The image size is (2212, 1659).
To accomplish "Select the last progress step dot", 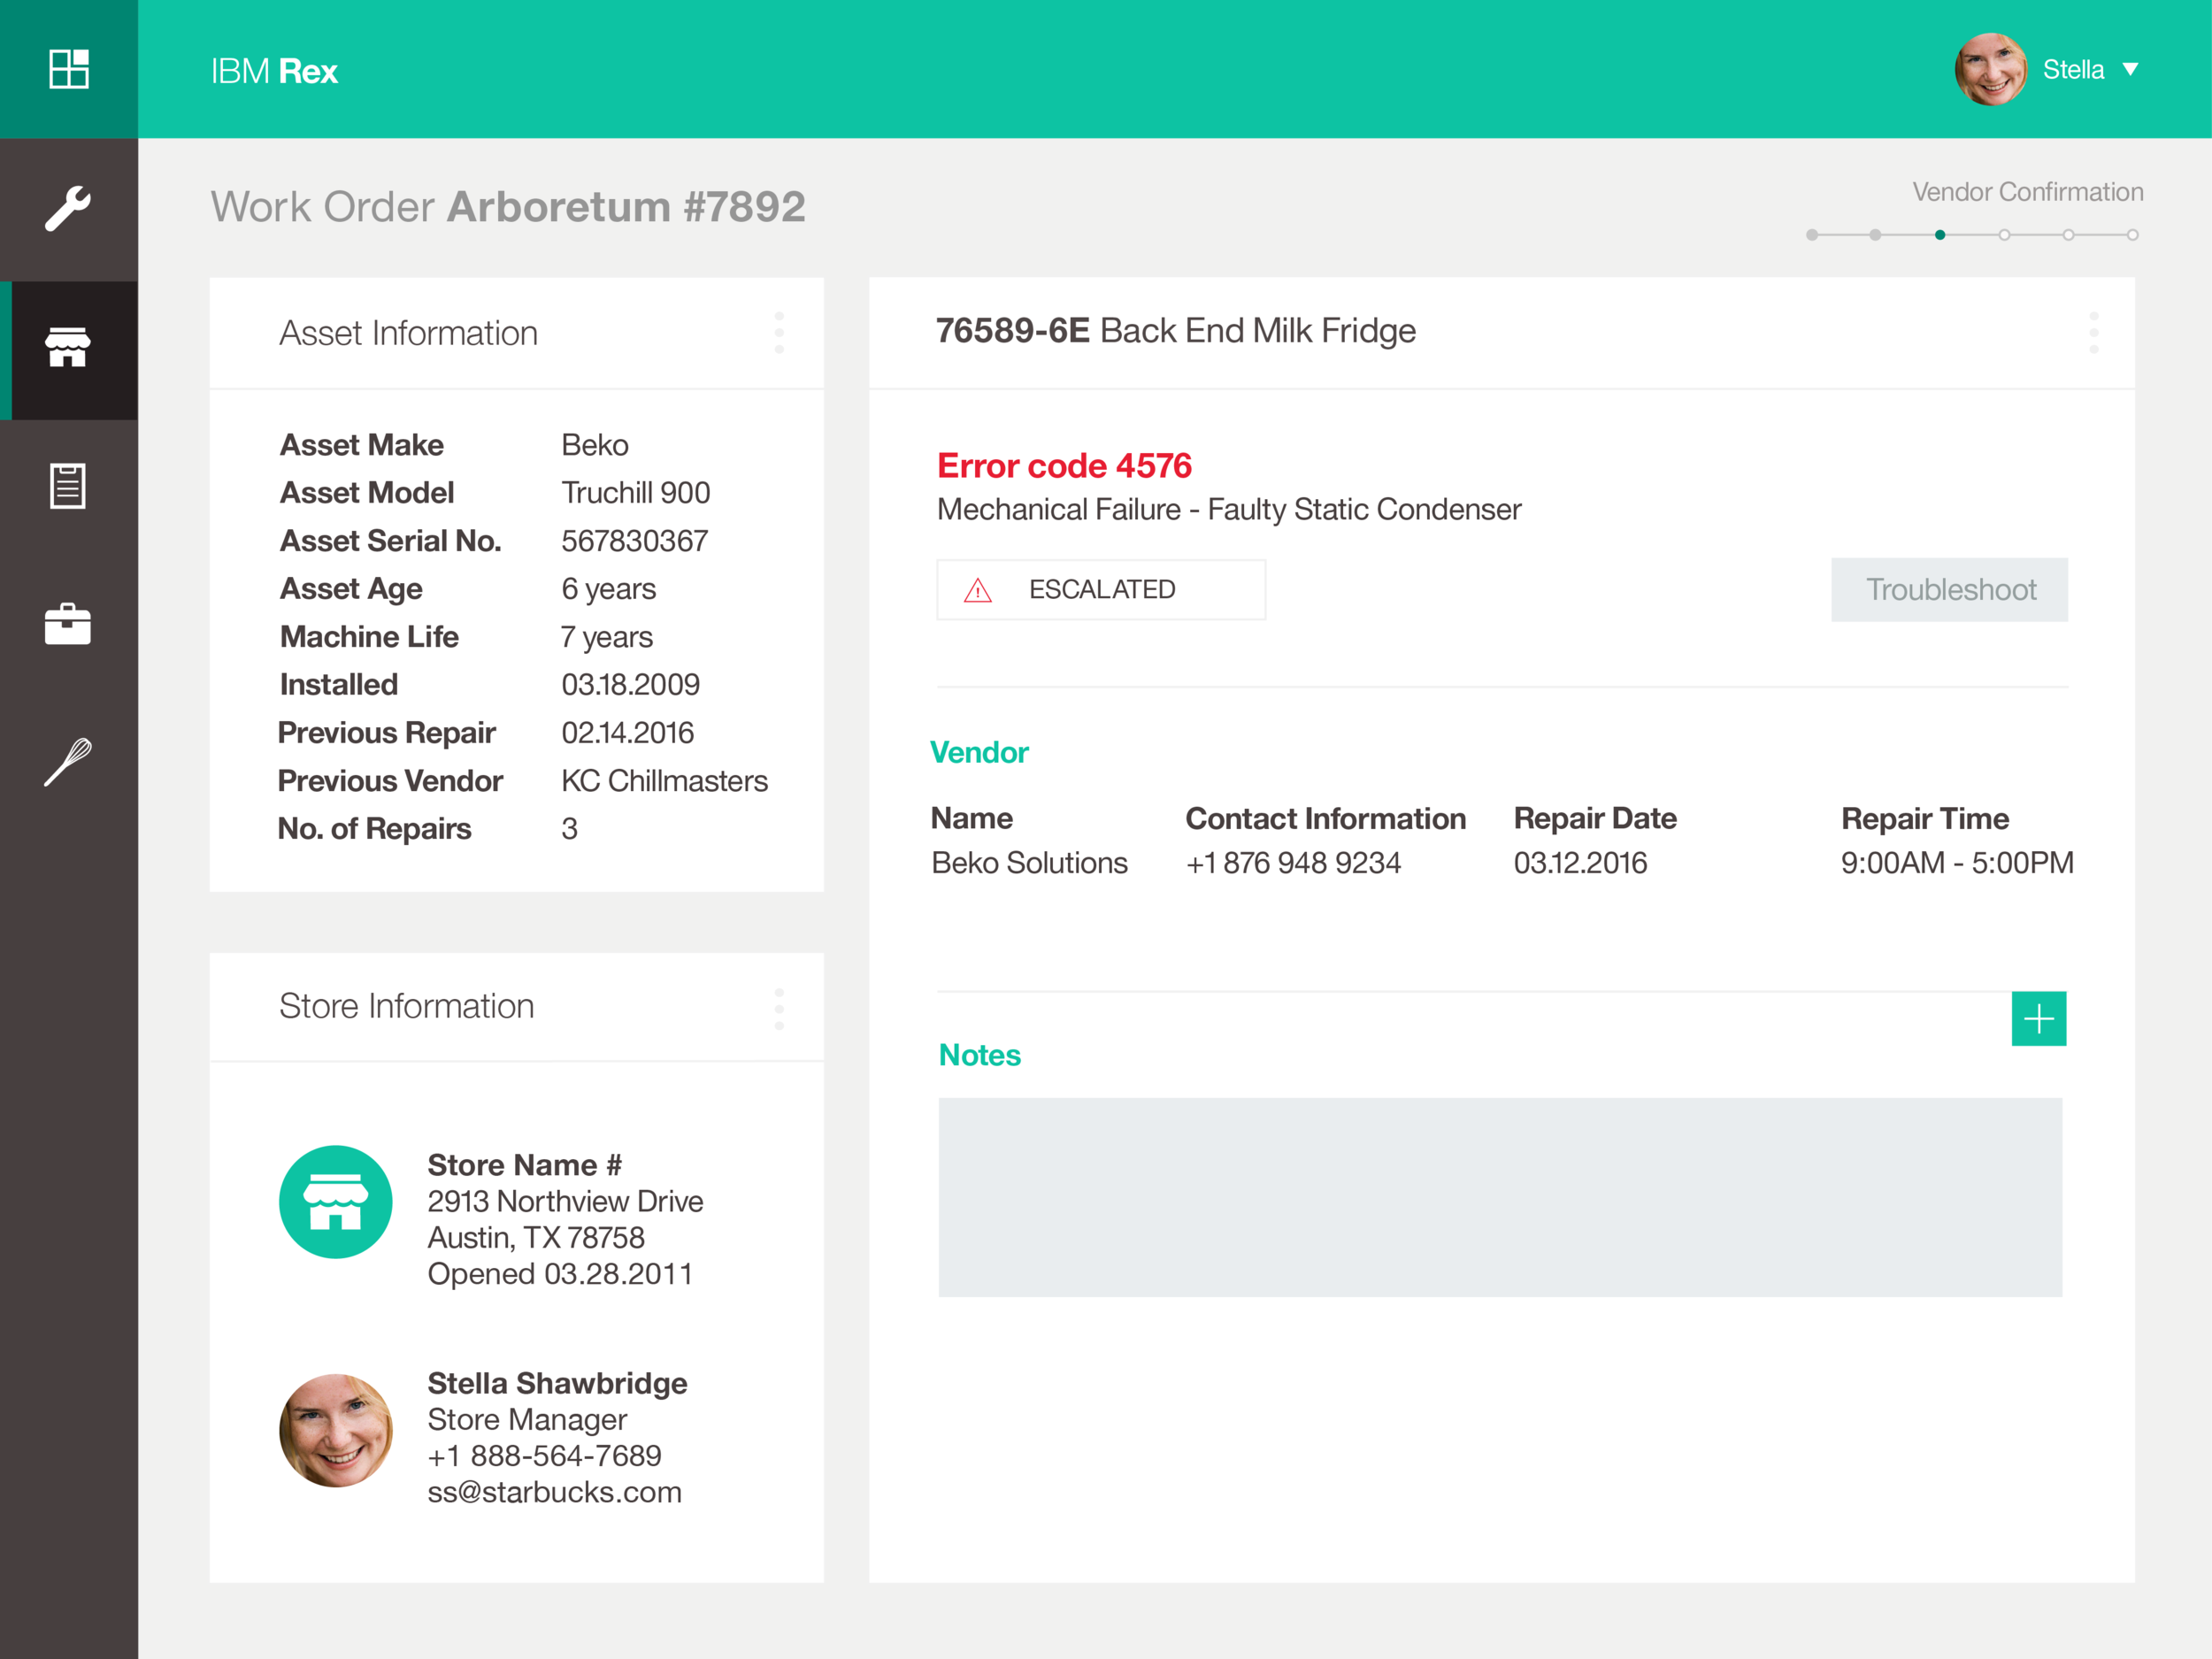I will [x=2133, y=235].
